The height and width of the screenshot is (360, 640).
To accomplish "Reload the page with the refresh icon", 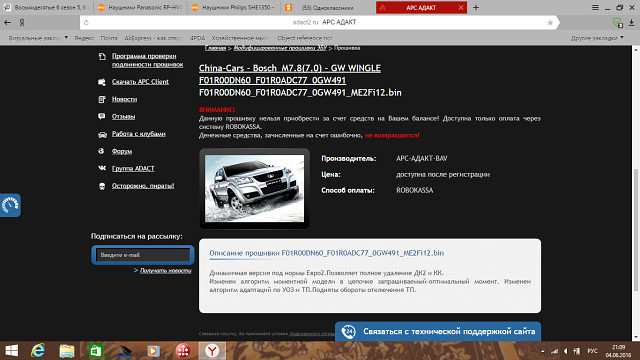I will click(x=86, y=22).
